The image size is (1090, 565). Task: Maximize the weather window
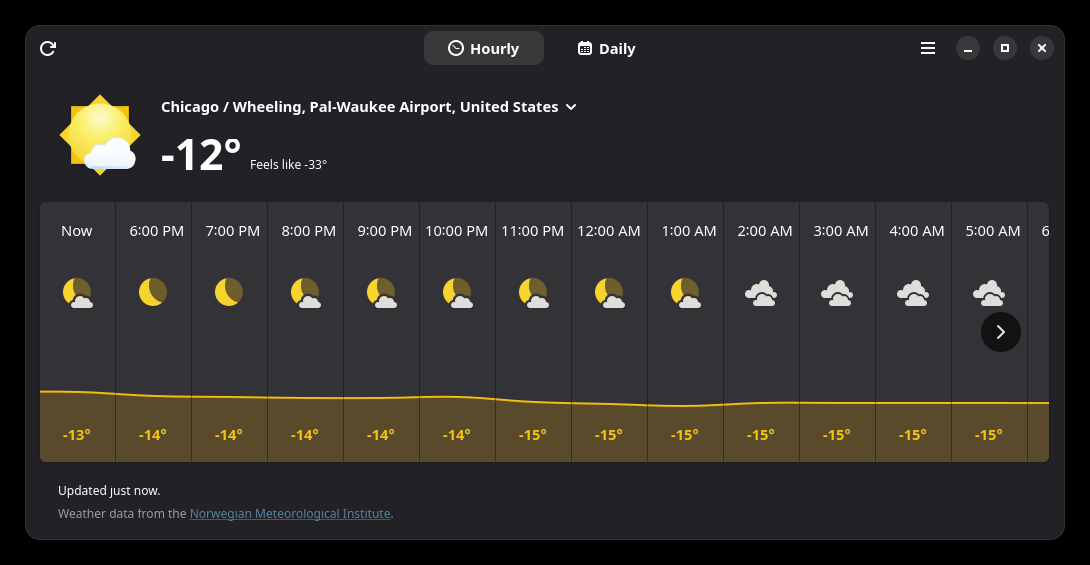pos(1005,48)
